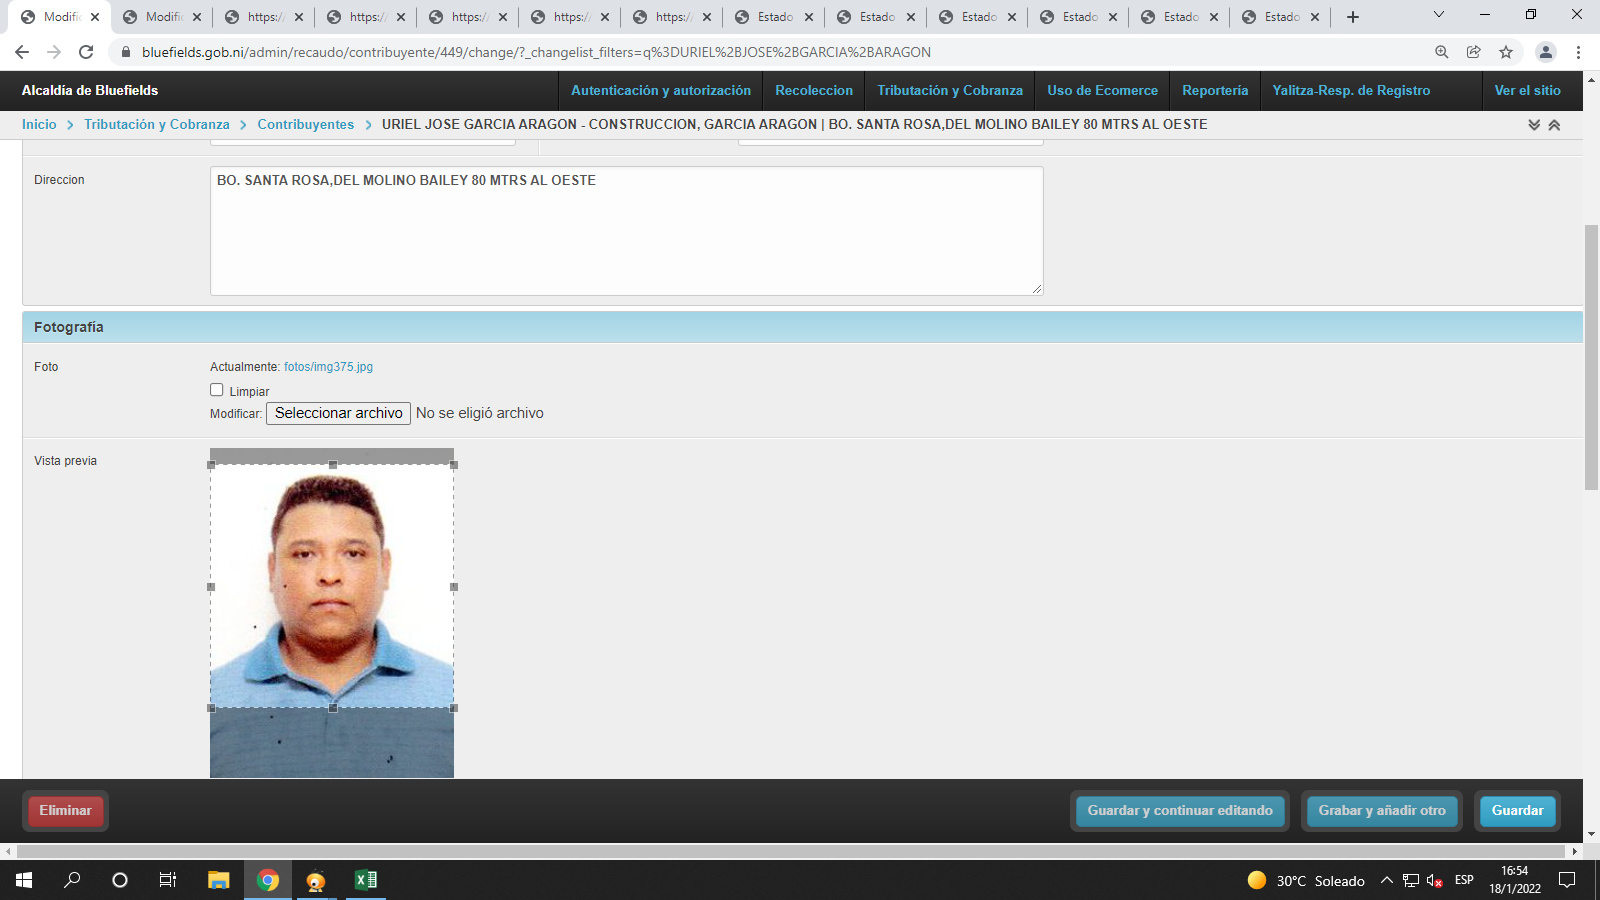Open File Explorer from taskbar

(x=218, y=880)
